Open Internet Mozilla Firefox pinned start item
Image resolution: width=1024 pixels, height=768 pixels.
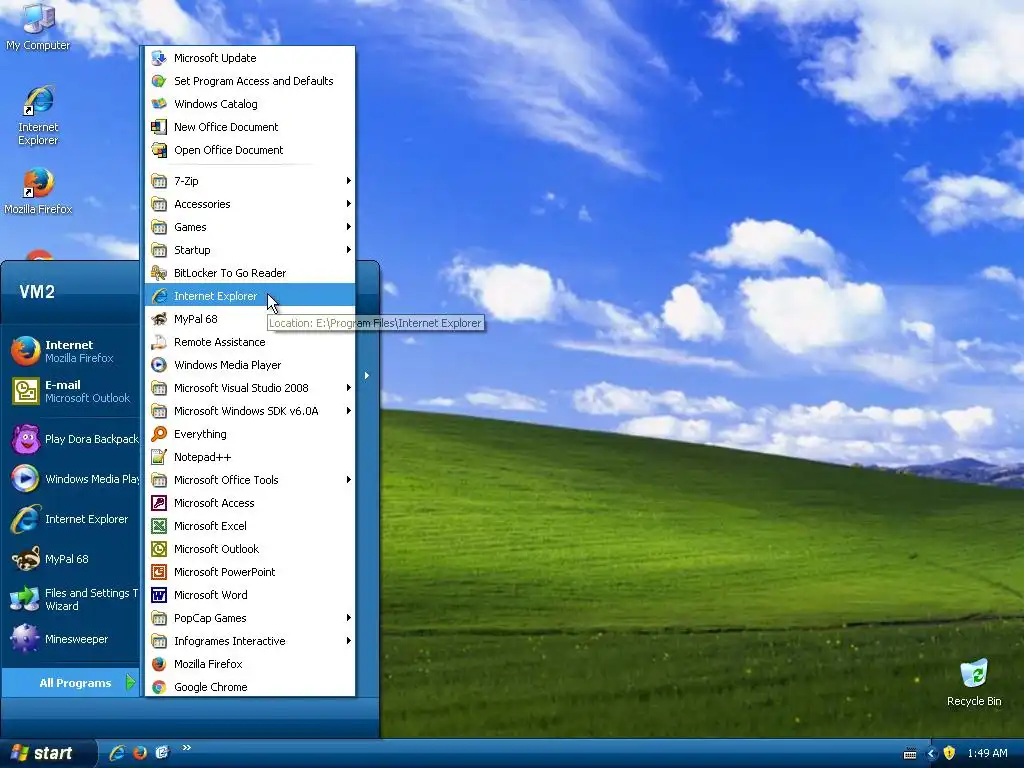pos(71,351)
